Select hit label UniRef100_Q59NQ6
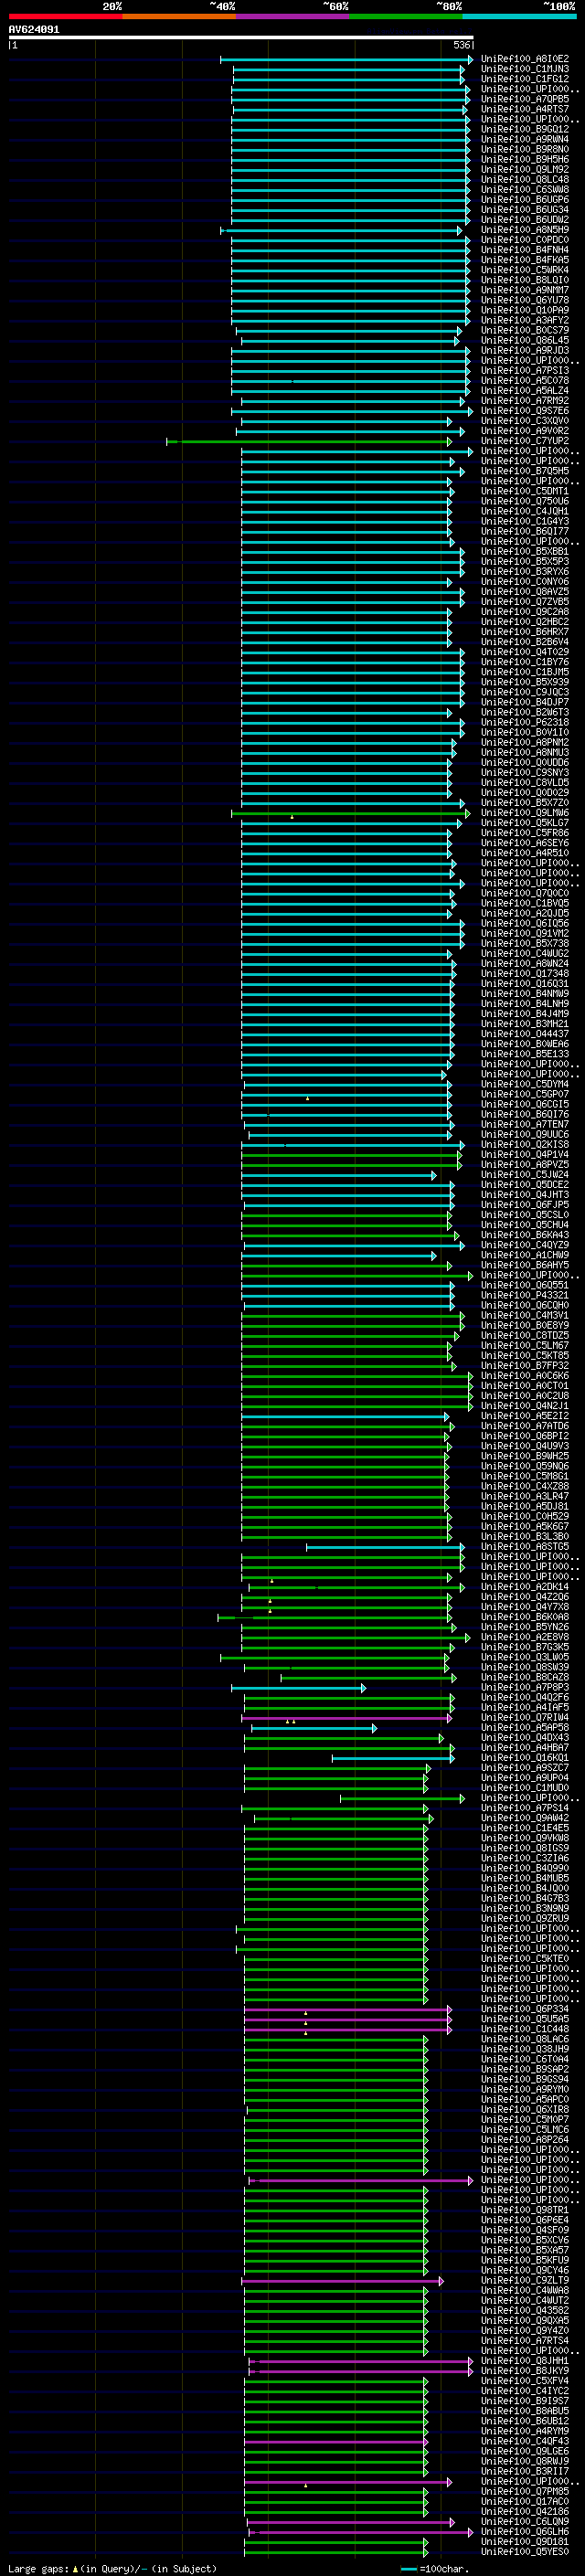This screenshot has height=2576, width=585. click(525, 1466)
